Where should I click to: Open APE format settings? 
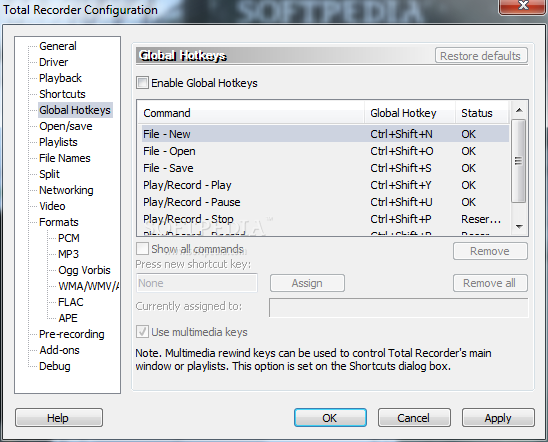[68, 318]
